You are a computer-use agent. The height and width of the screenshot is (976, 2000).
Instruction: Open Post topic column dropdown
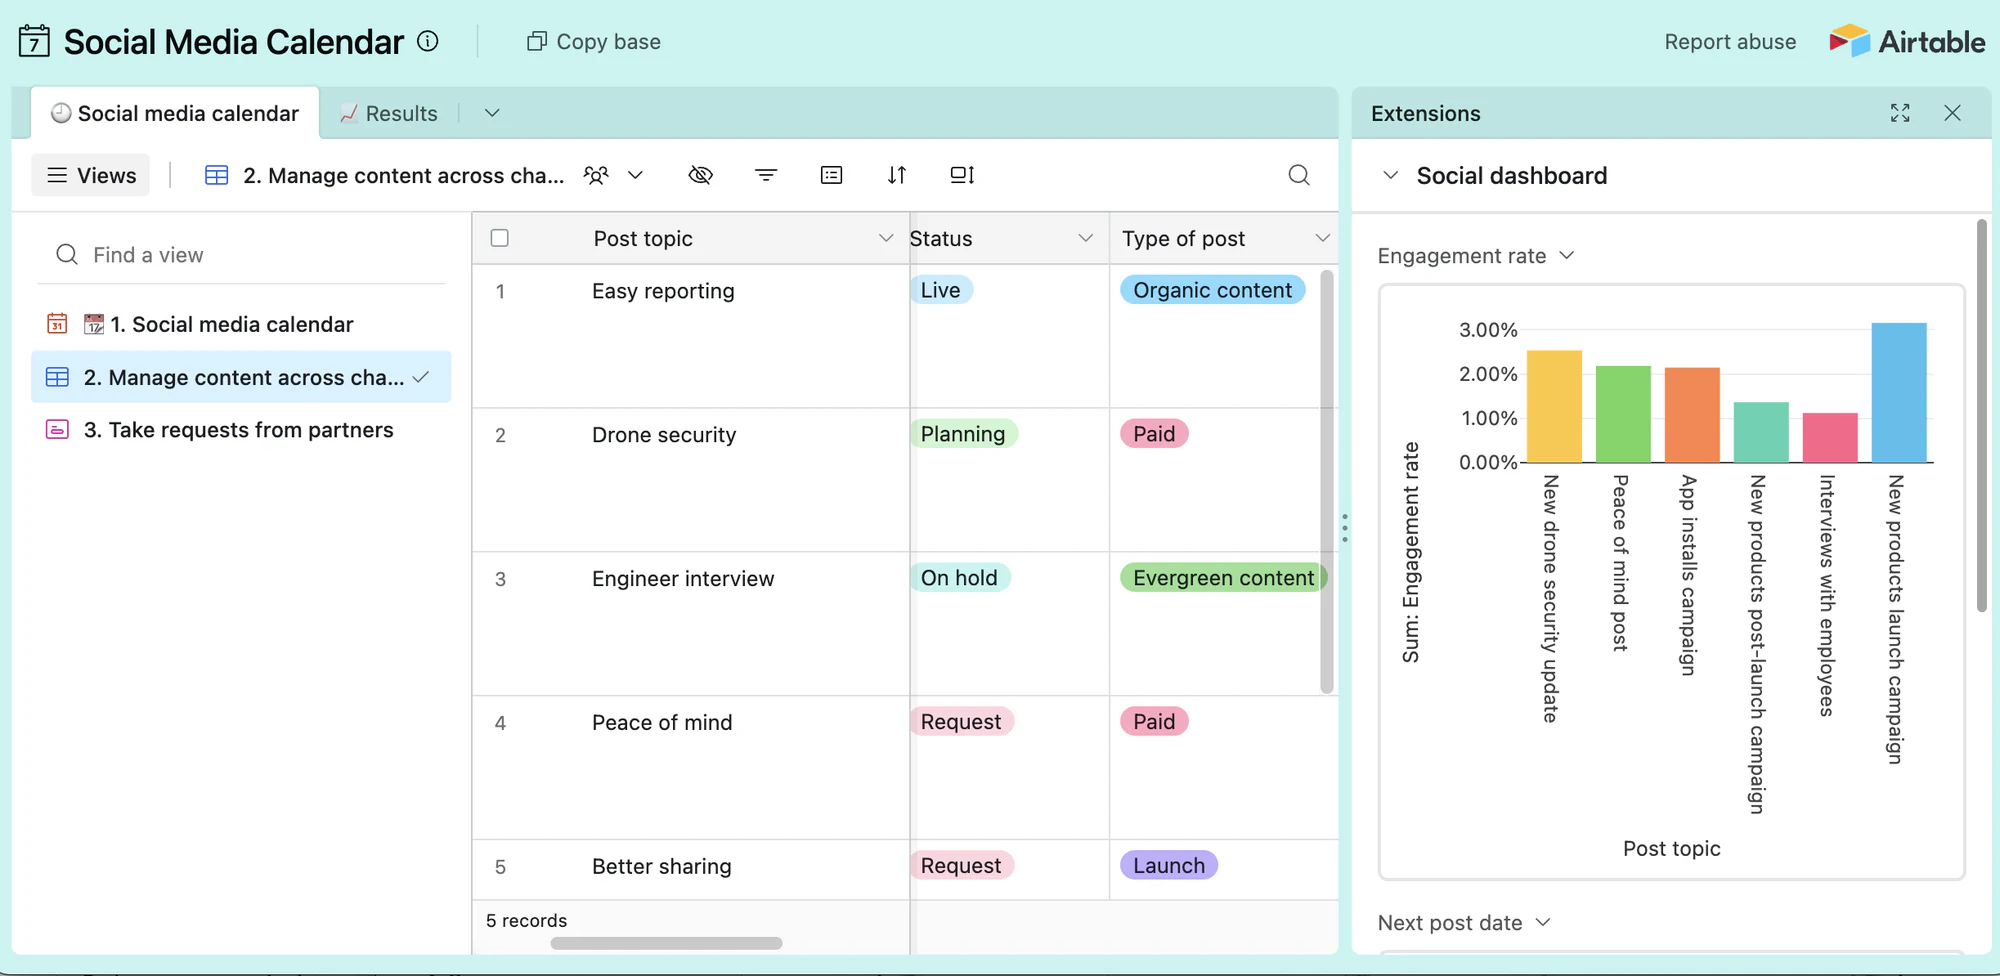click(885, 238)
